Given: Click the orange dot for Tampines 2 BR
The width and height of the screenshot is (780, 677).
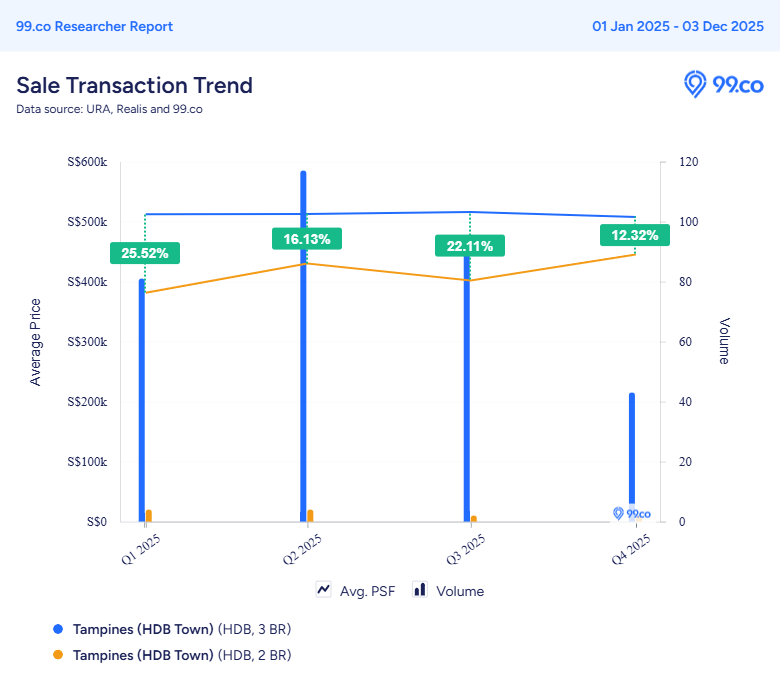Looking at the screenshot, I should (x=57, y=655).
